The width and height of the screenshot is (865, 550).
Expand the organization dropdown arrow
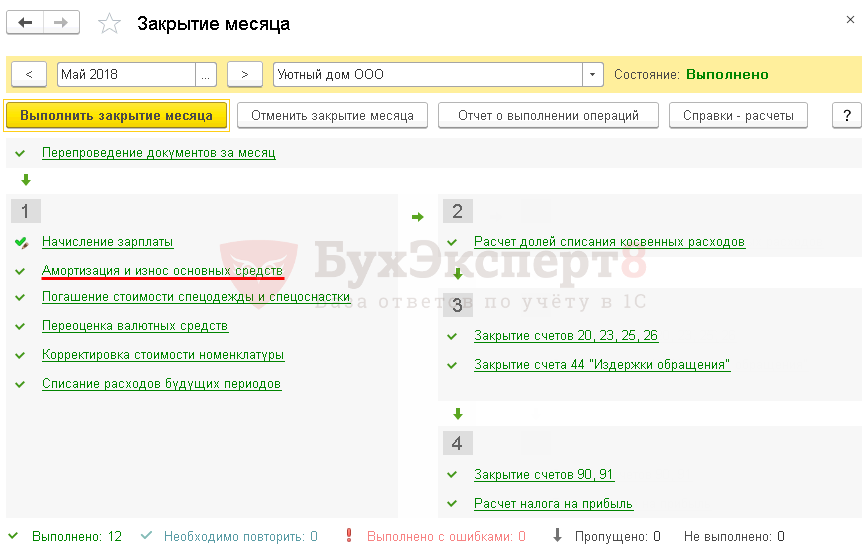pyautogui.click(x=593, y=75)
